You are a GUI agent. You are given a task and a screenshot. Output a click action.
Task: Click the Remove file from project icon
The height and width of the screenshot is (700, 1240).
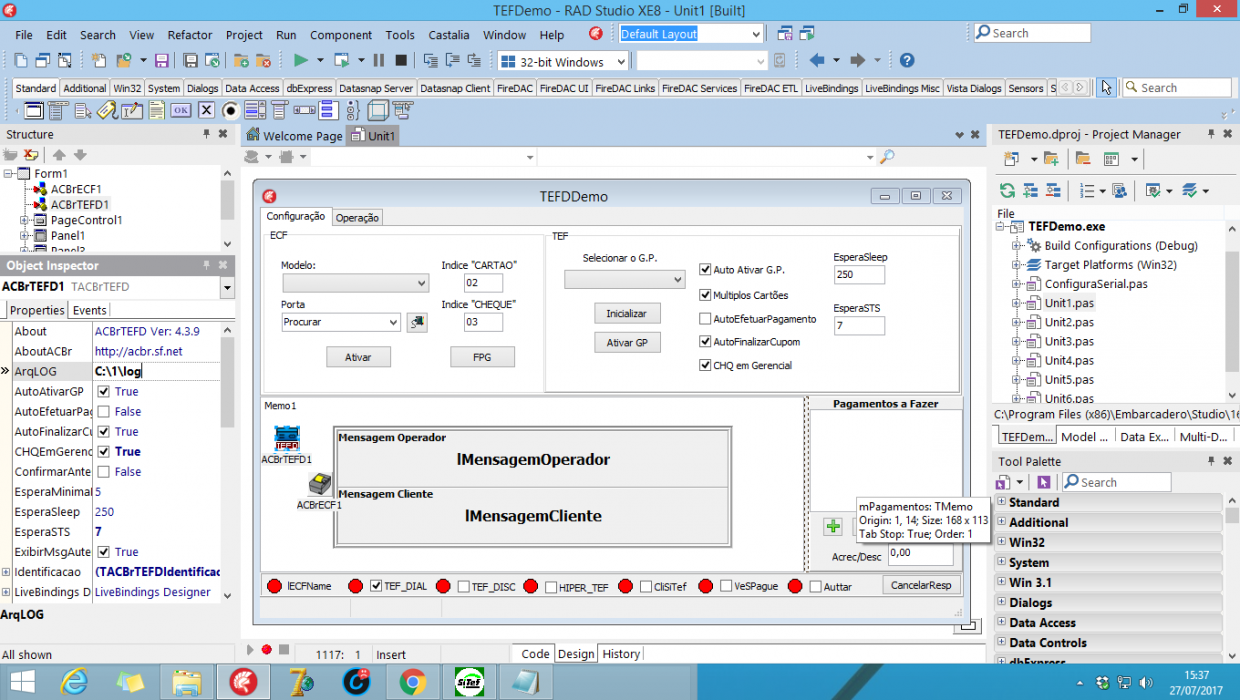[263, 60]
